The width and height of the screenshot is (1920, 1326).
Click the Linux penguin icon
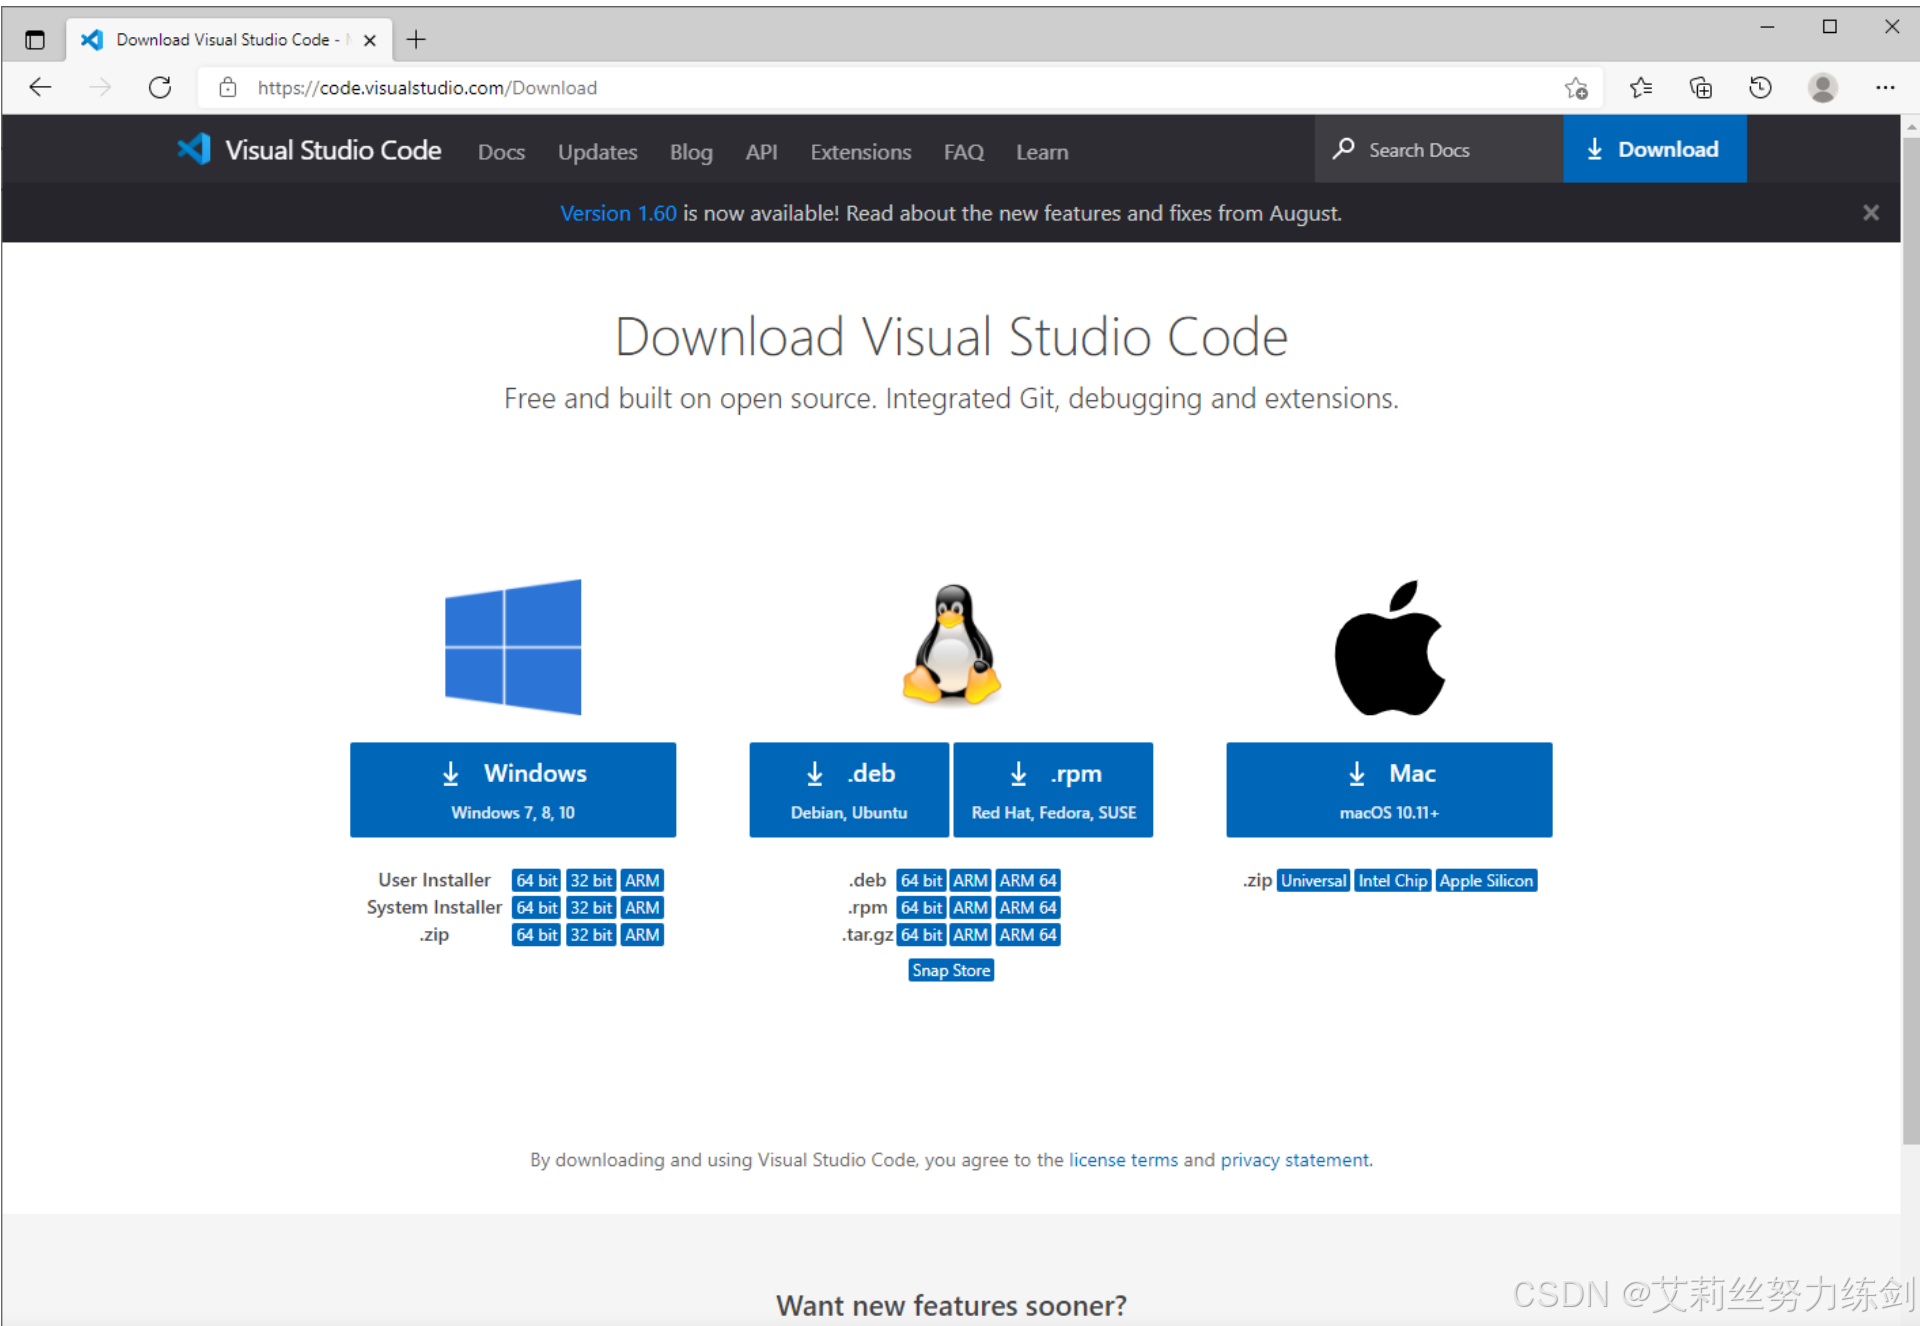951,646
